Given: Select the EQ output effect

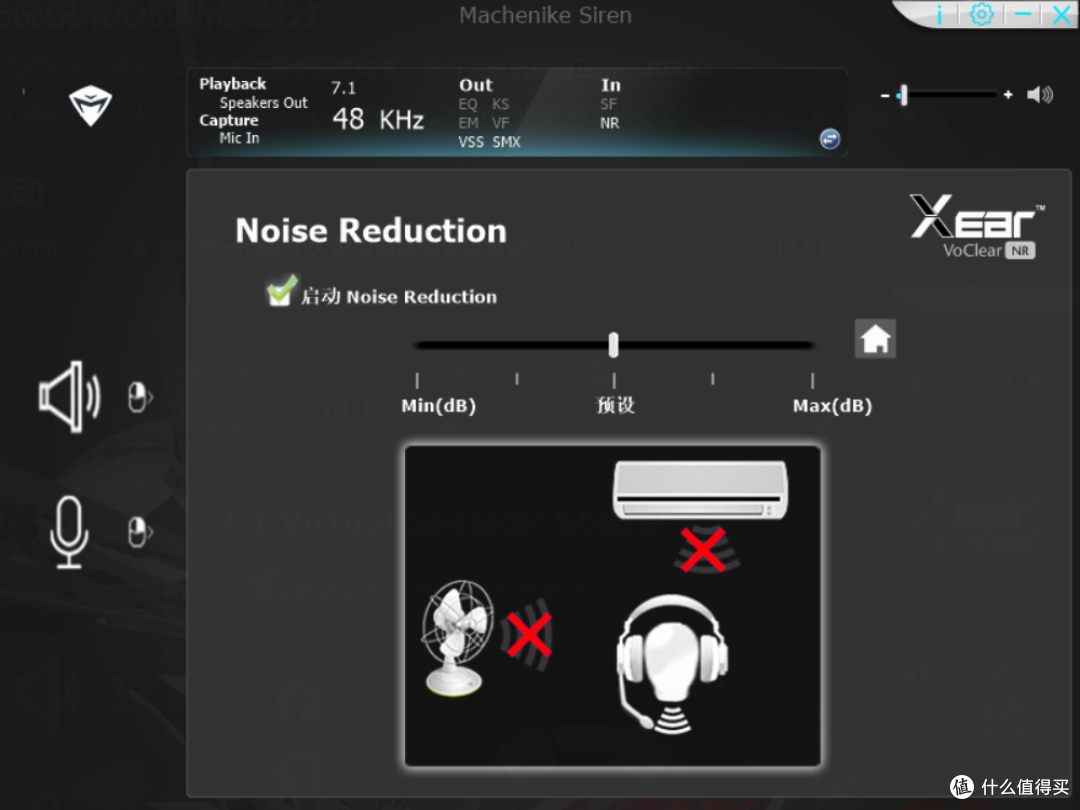Looking at the screenshot, I should tap(468, 104).
